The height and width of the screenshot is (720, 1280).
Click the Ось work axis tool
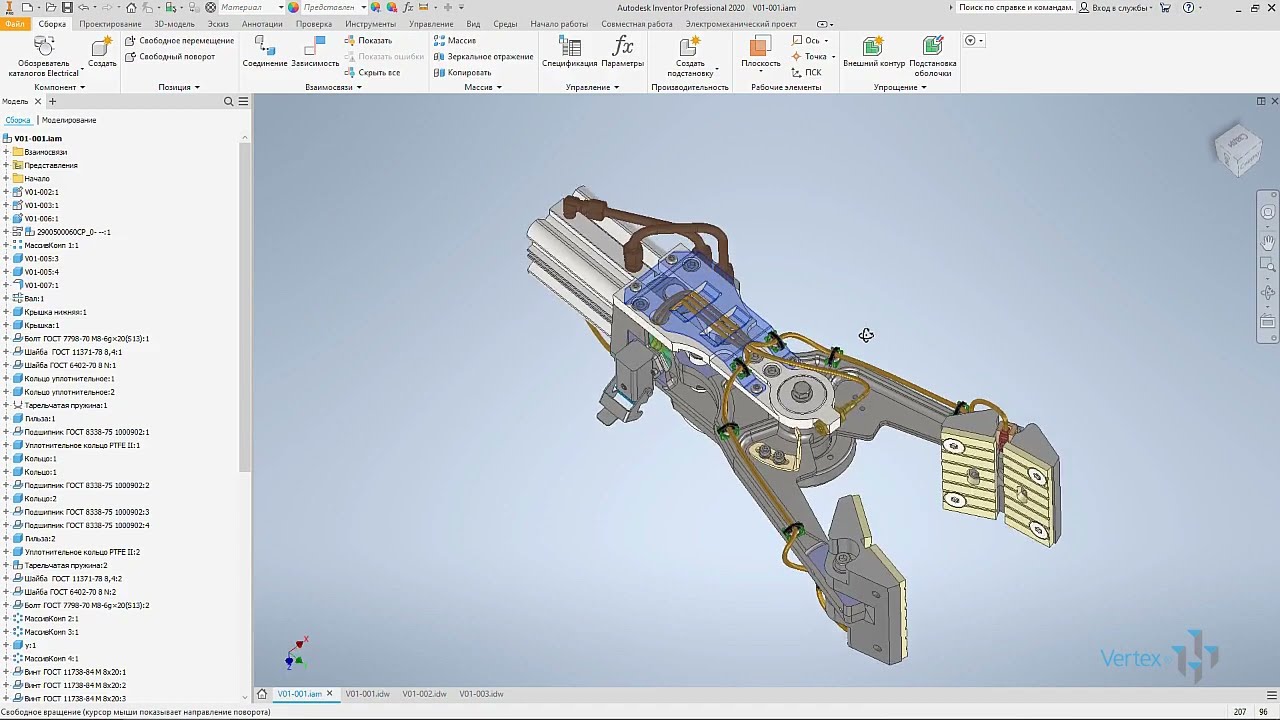click(x=810, y=41)
